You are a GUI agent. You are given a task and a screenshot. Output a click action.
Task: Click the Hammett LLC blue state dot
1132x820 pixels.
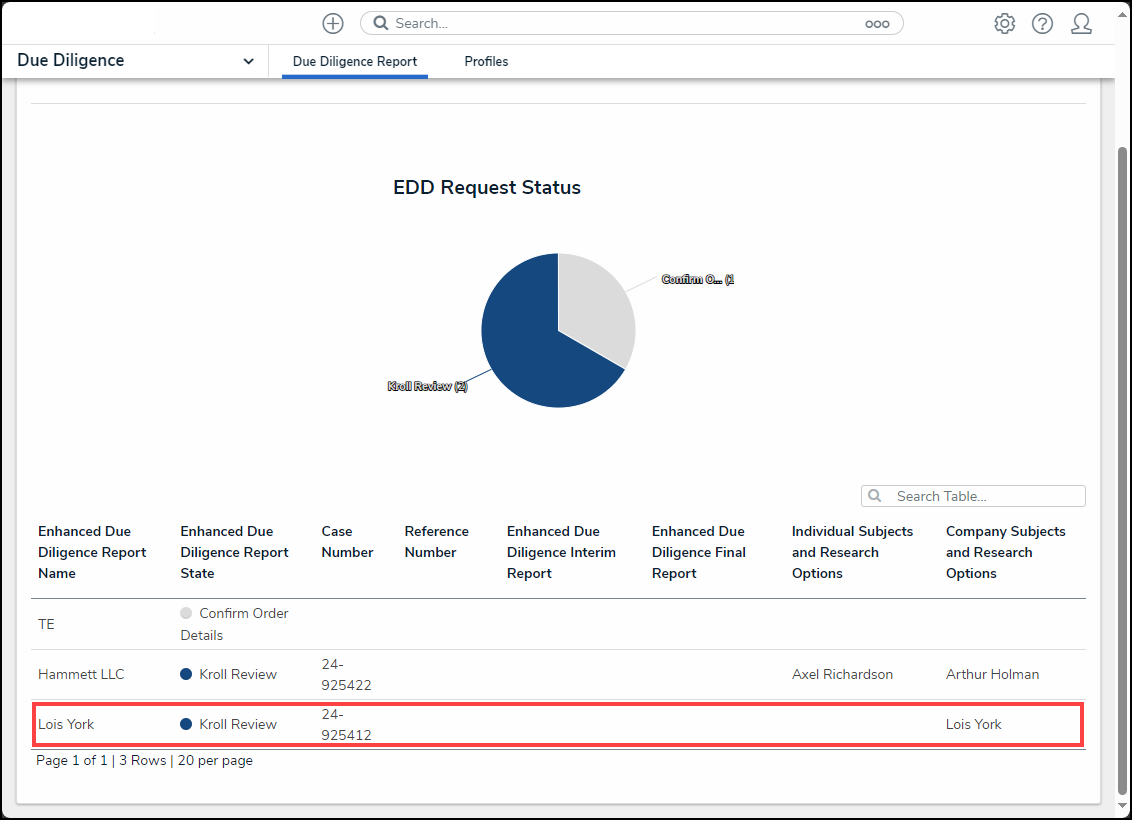click(186, 674)
